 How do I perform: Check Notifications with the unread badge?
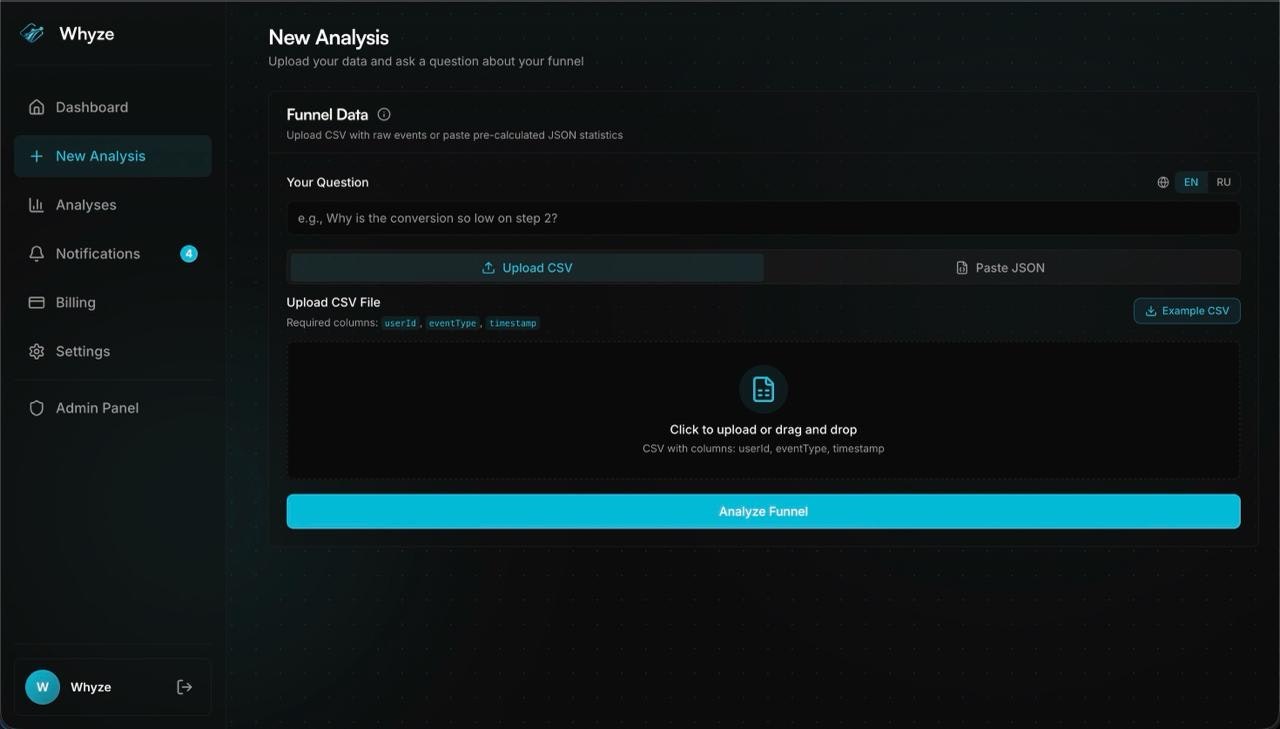[x=97, y=253]
